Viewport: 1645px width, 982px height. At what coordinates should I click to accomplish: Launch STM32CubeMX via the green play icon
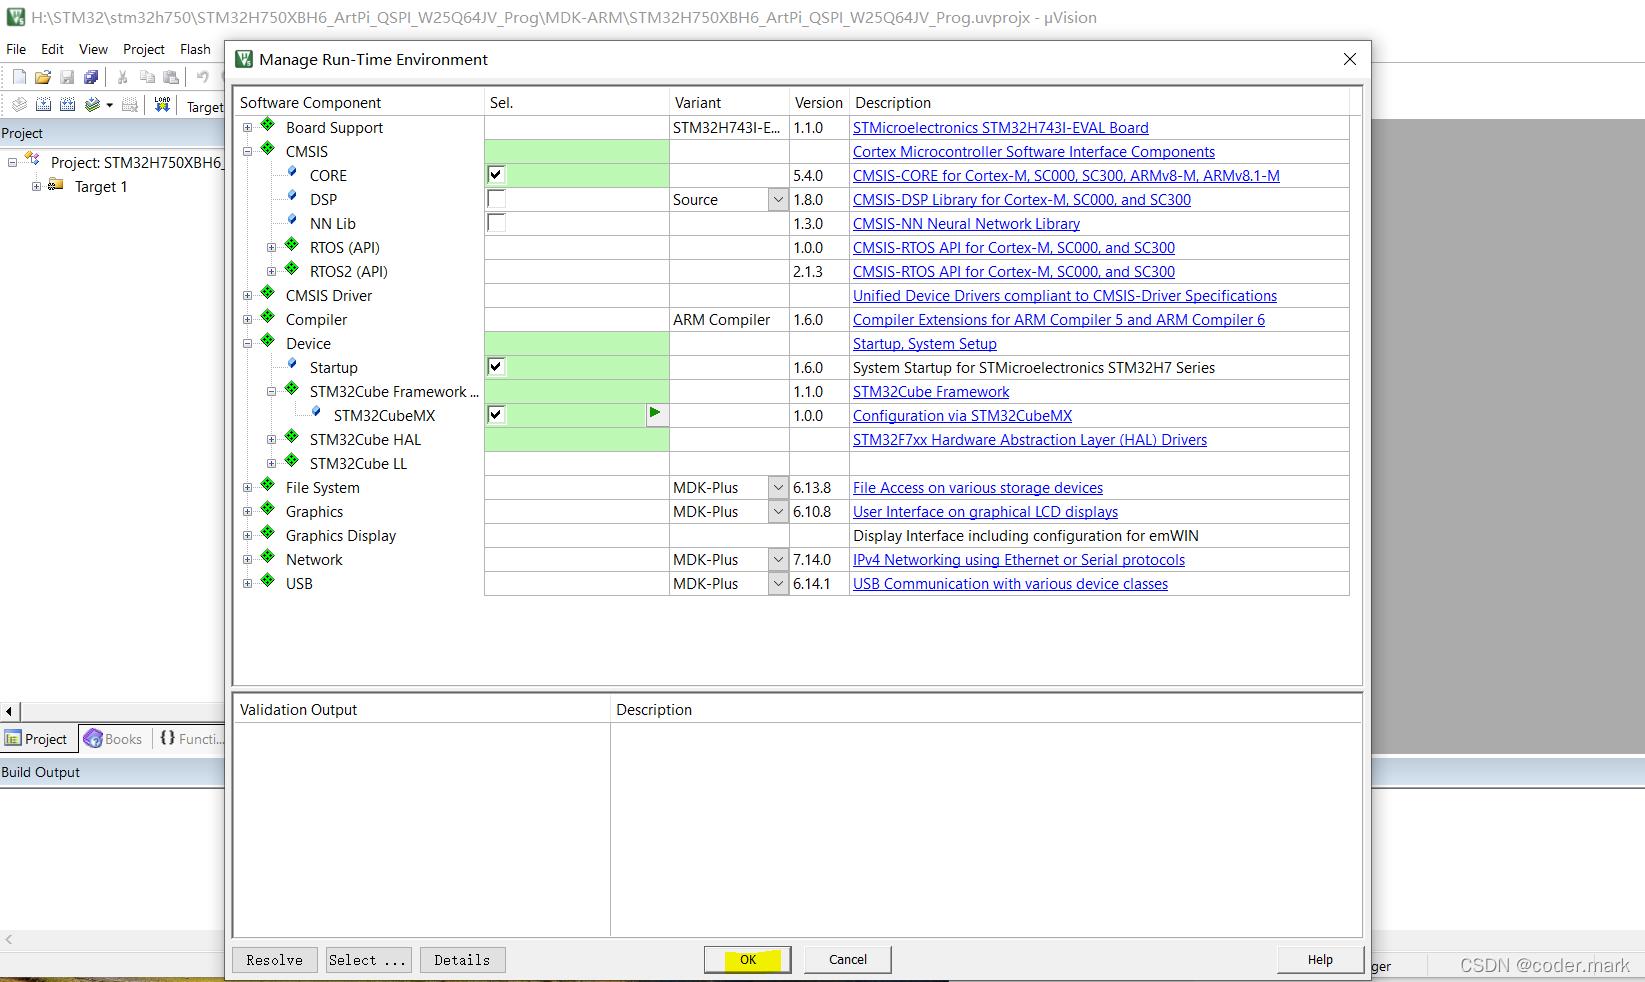click(656, 414)
